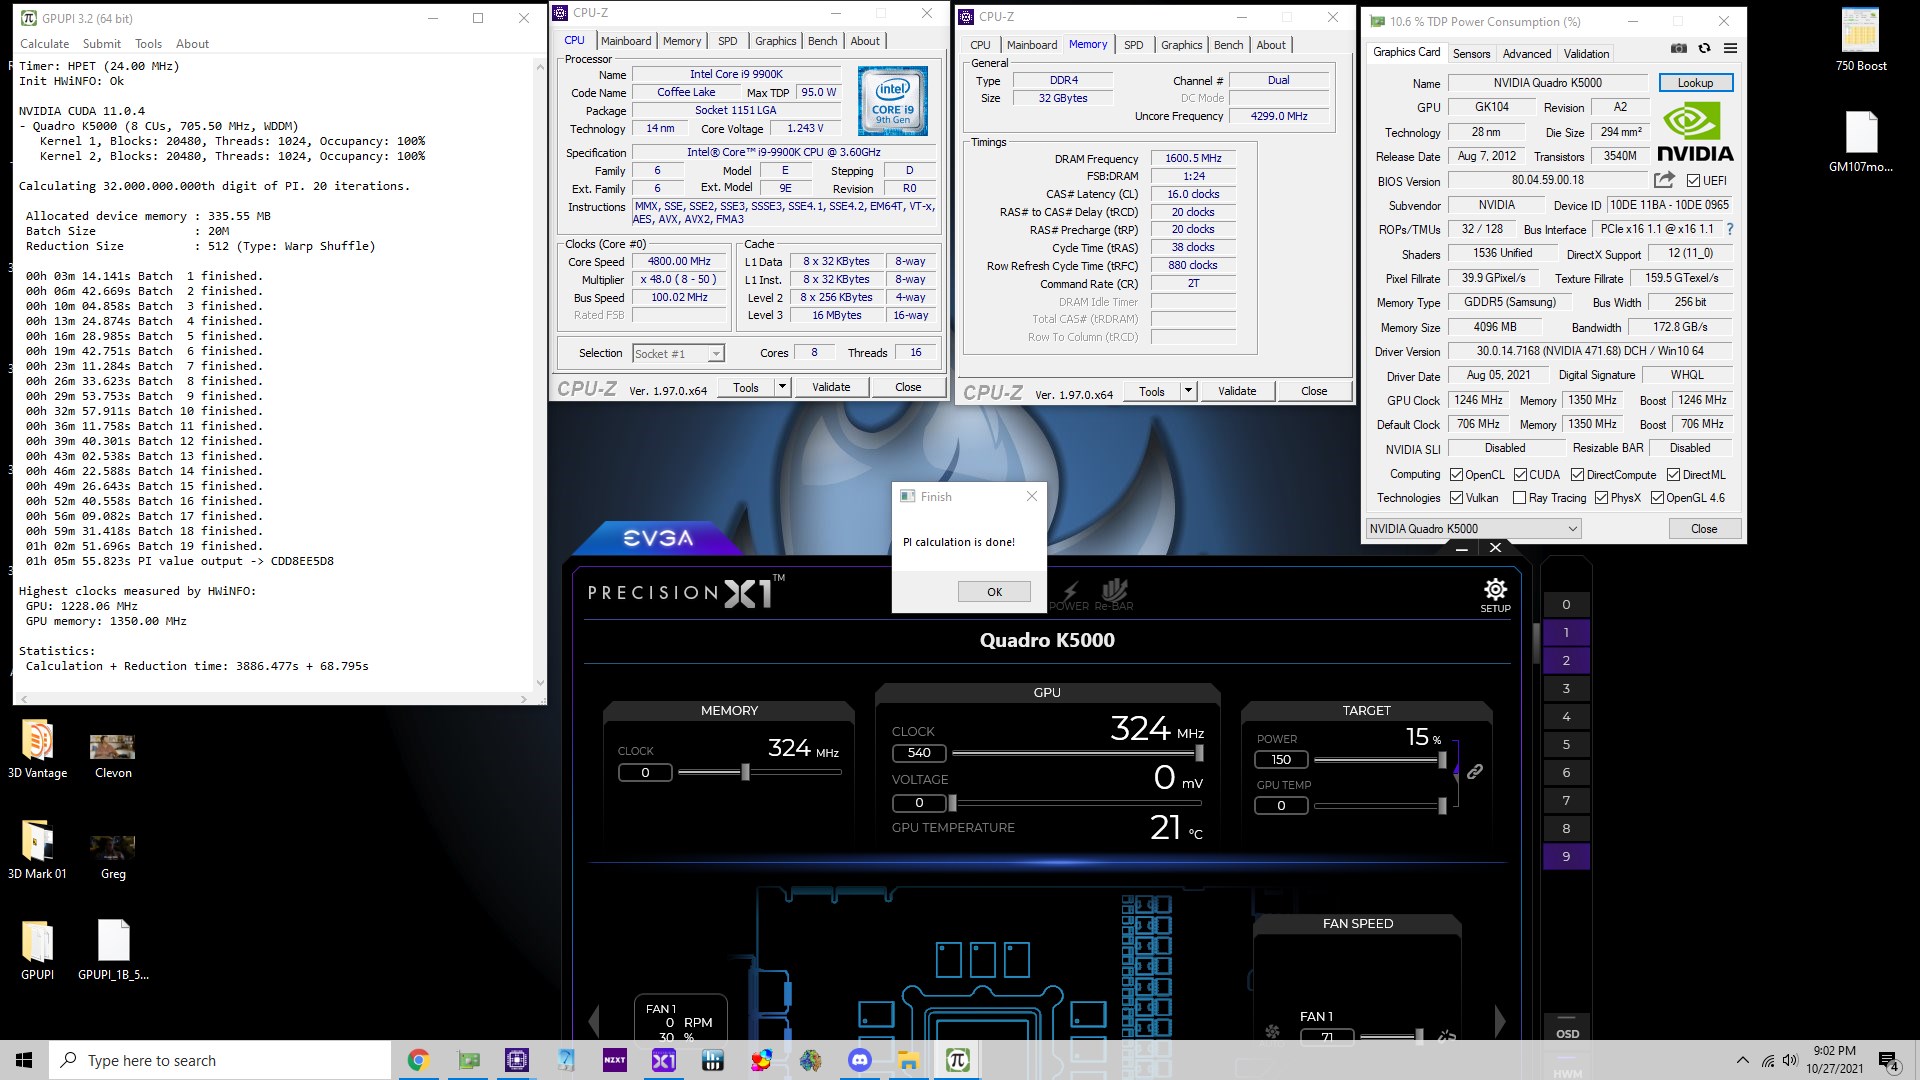Open 3D Mark 01 desktop folder

37,851
